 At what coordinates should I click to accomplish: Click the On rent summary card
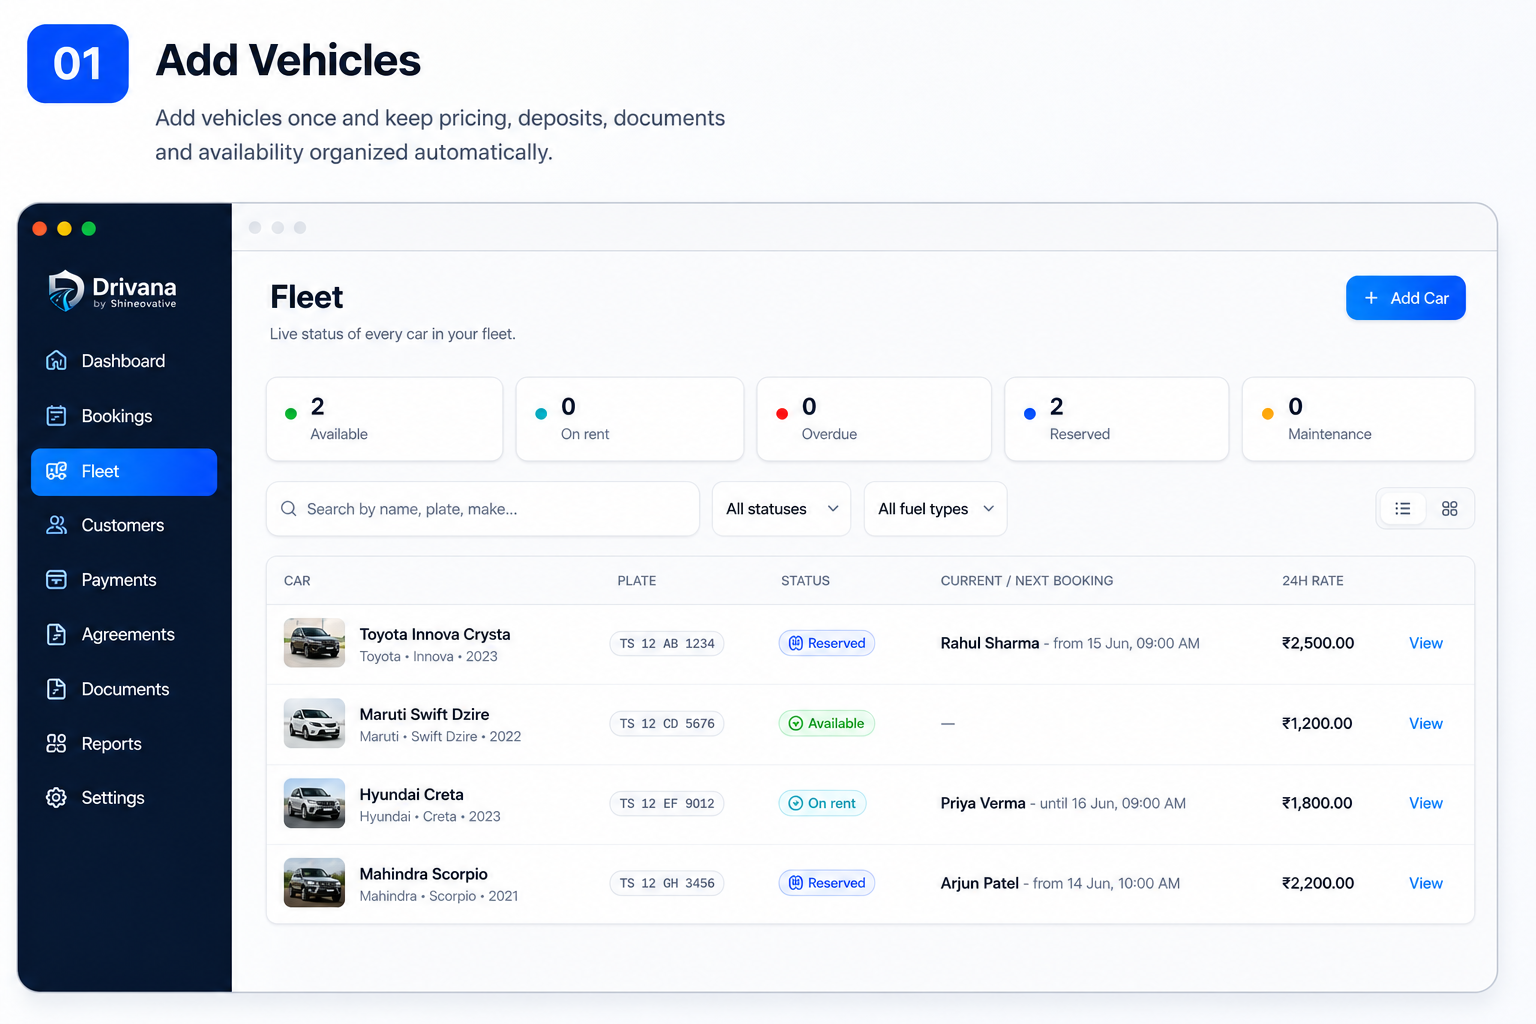[x=630, y=419]
